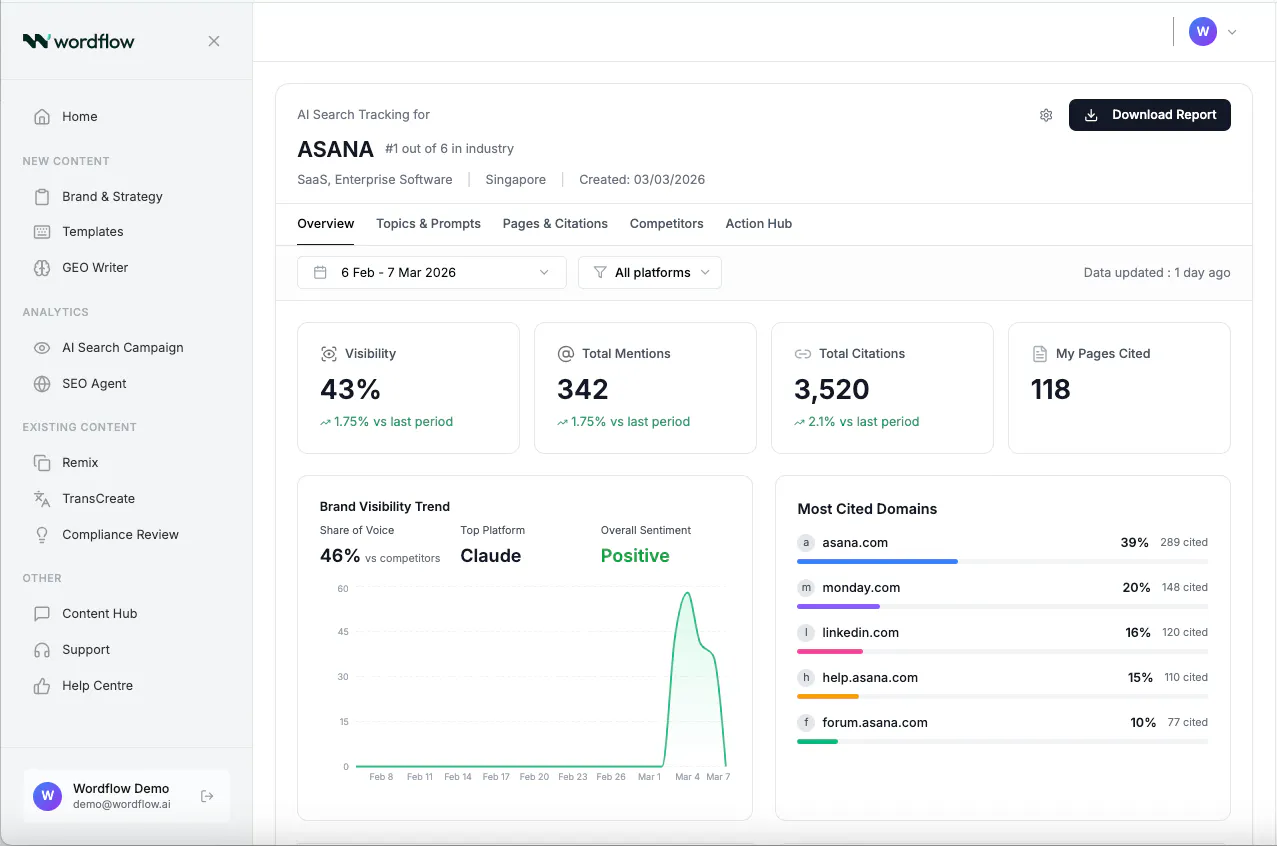Screen dimensions: 1277x846
Task: Expand the profile menu chevron
Action: [1232, 31]
